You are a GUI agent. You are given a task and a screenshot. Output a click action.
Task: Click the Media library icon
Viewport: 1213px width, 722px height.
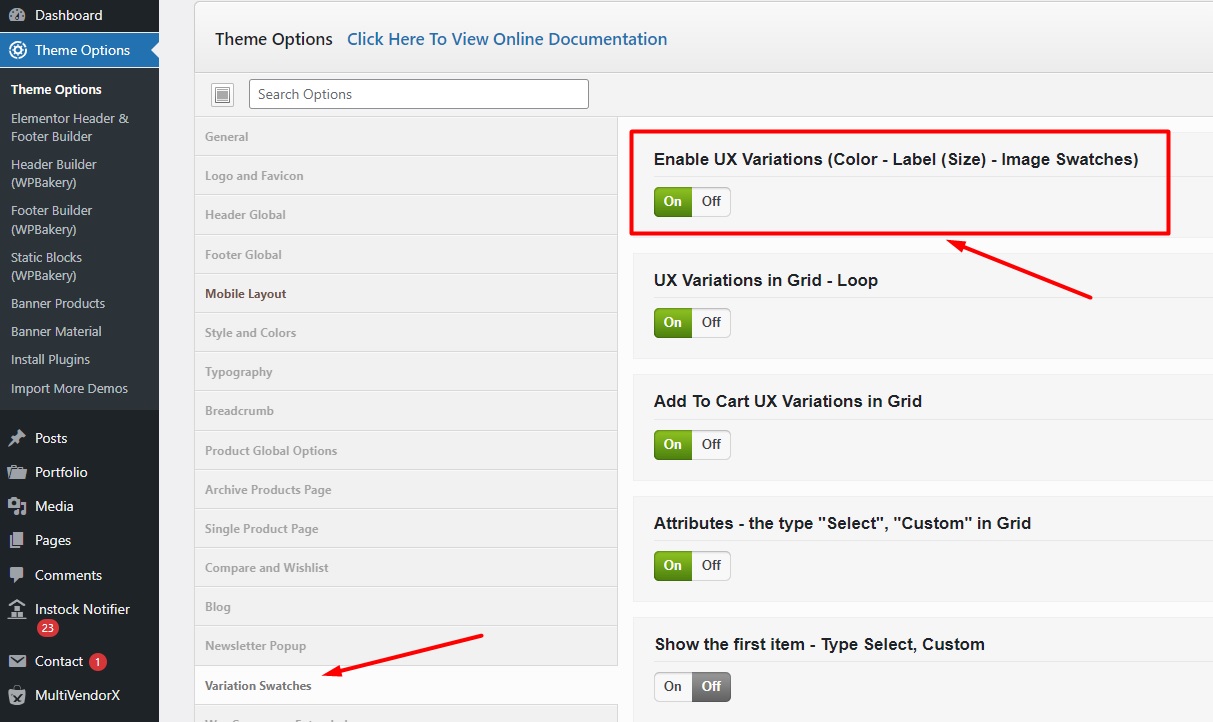tap(17, 506)
